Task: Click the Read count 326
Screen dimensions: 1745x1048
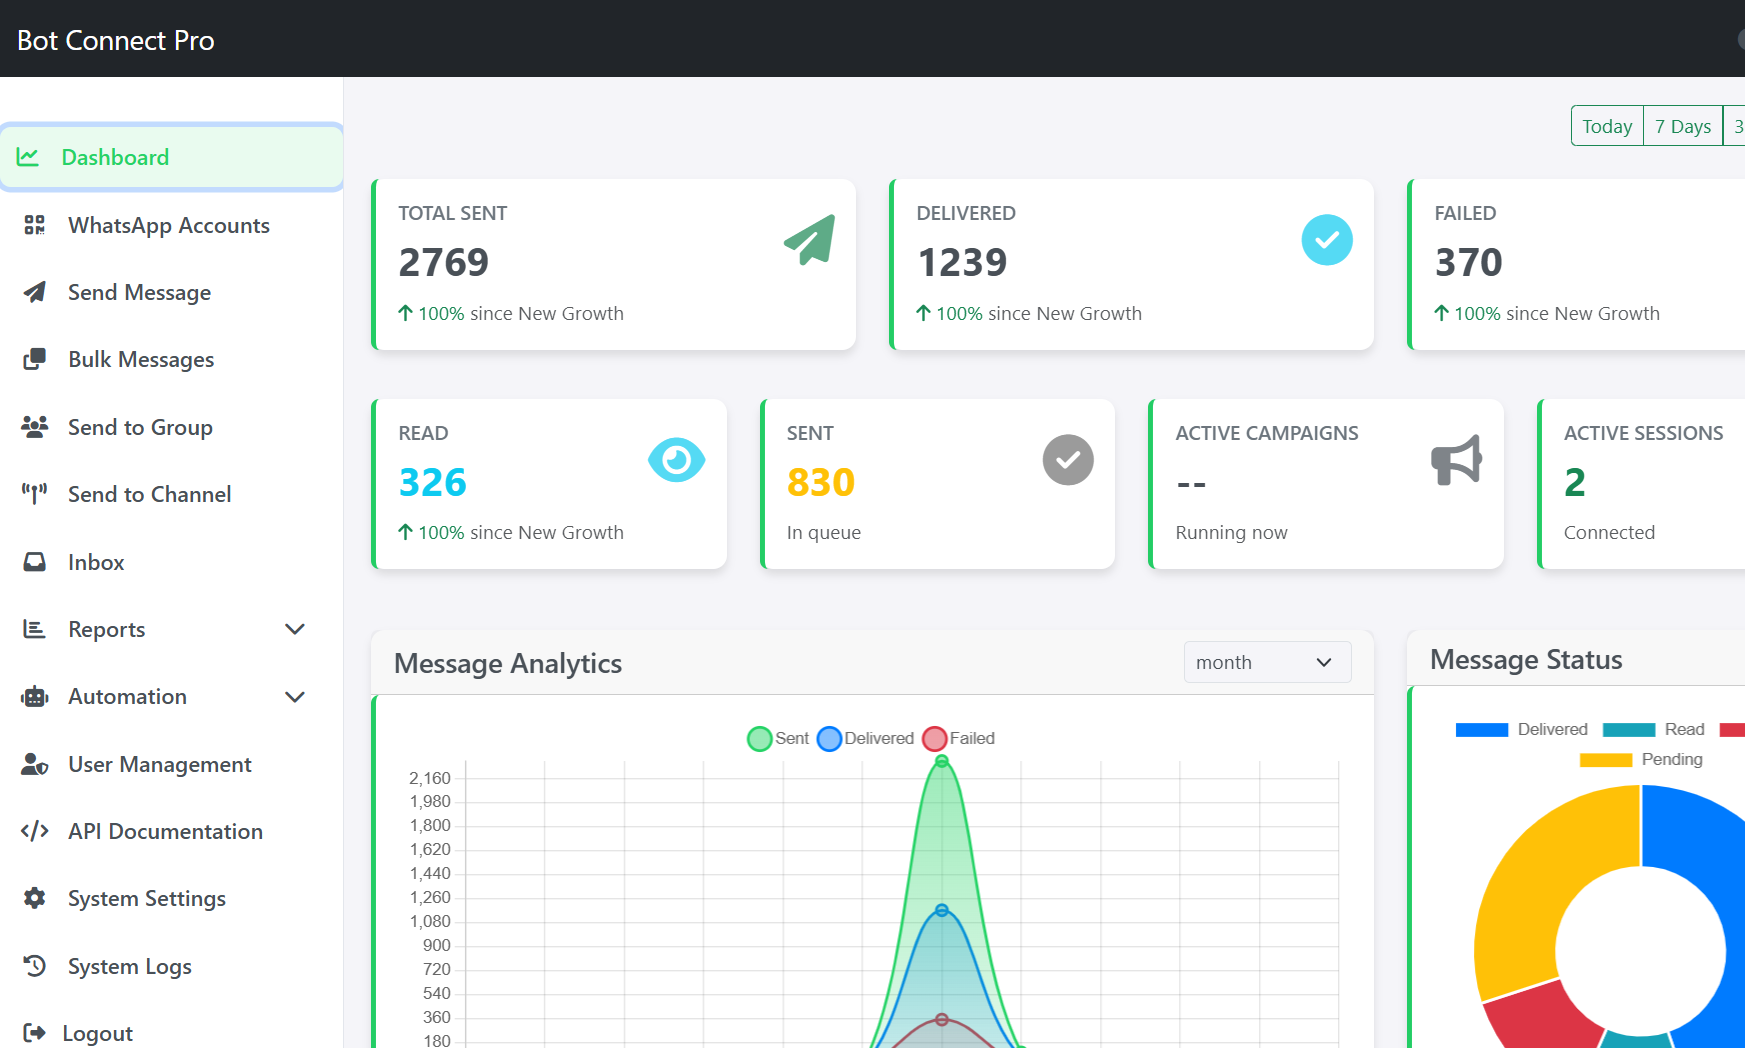Action: coord(433,482)
